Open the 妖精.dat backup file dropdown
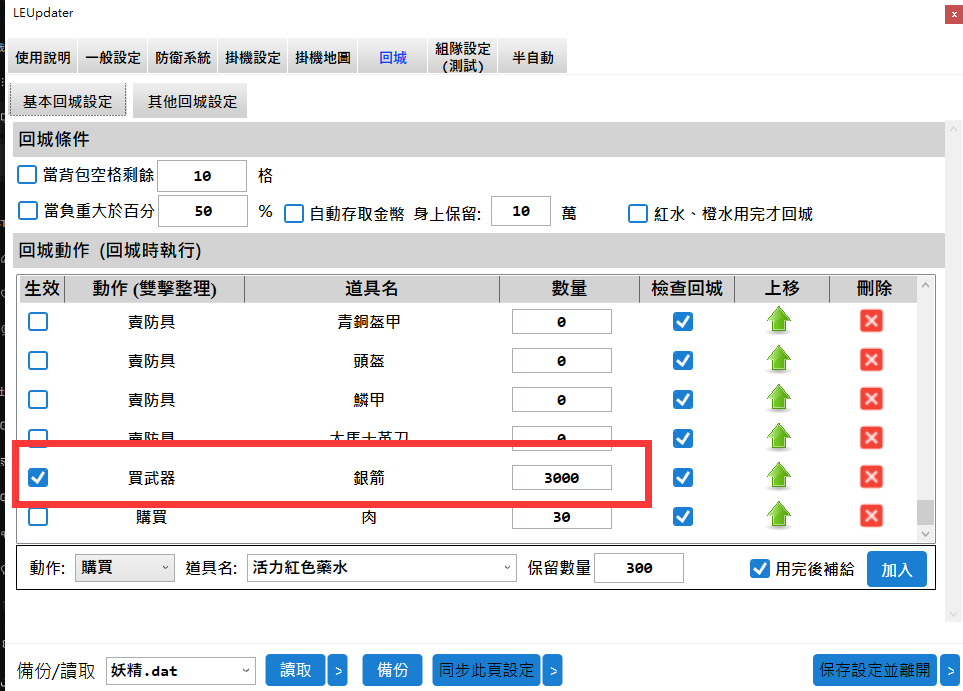Screen dimensions: 963x691 [x=181, y=670]
